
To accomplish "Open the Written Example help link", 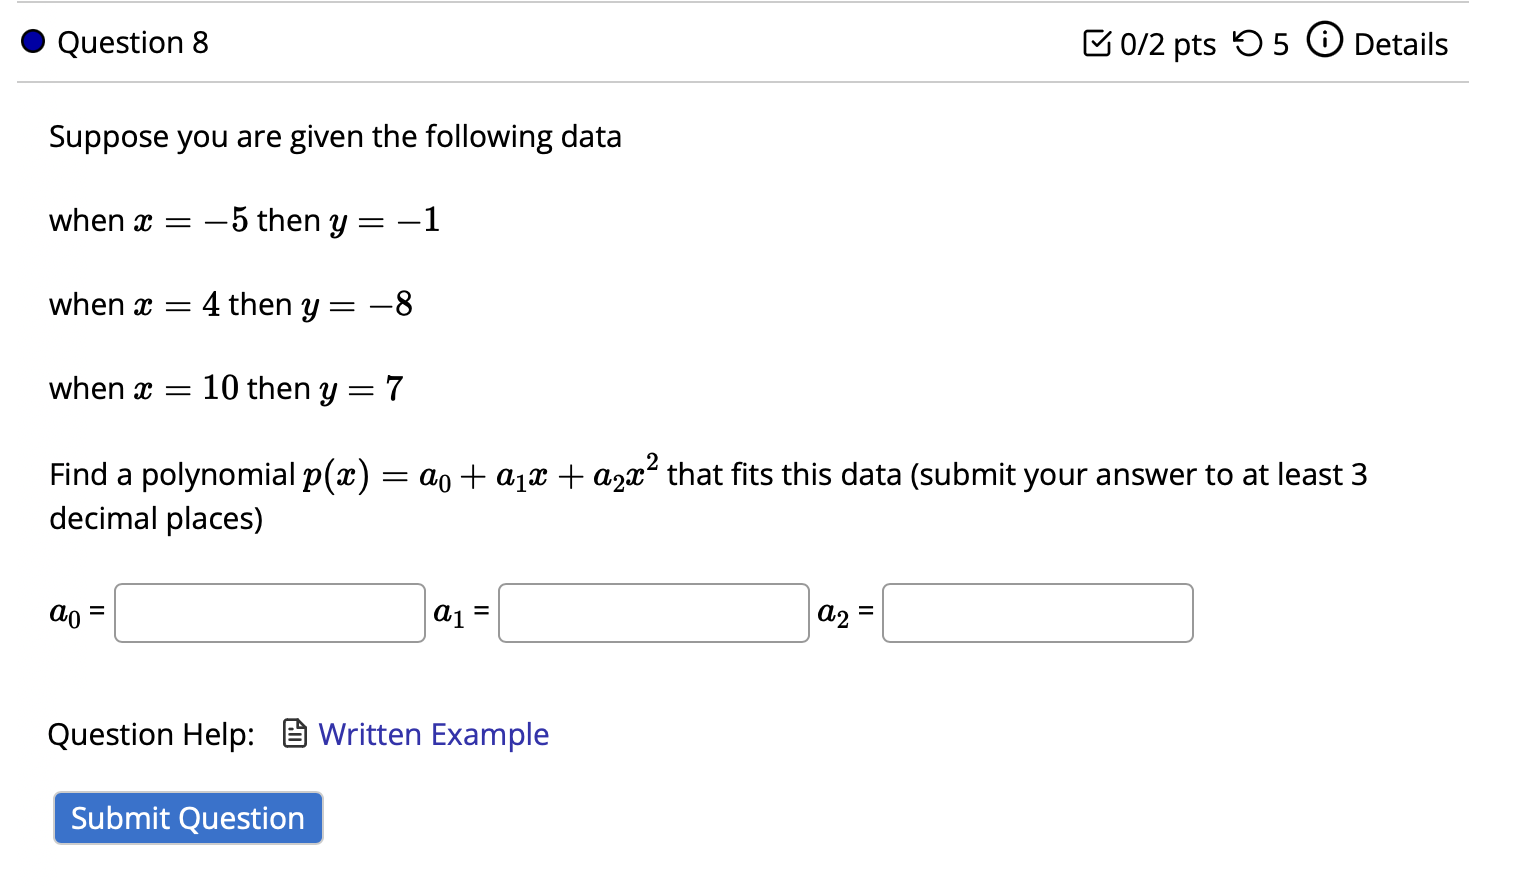I will tap(433, 734).
